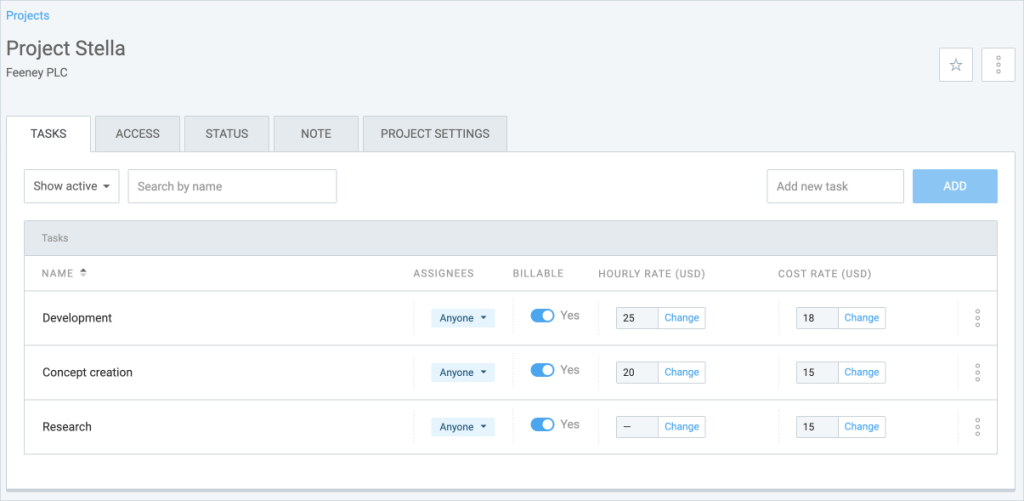Select the Development task name
The image size is (1024, 501).
click(x=77, y=318)
